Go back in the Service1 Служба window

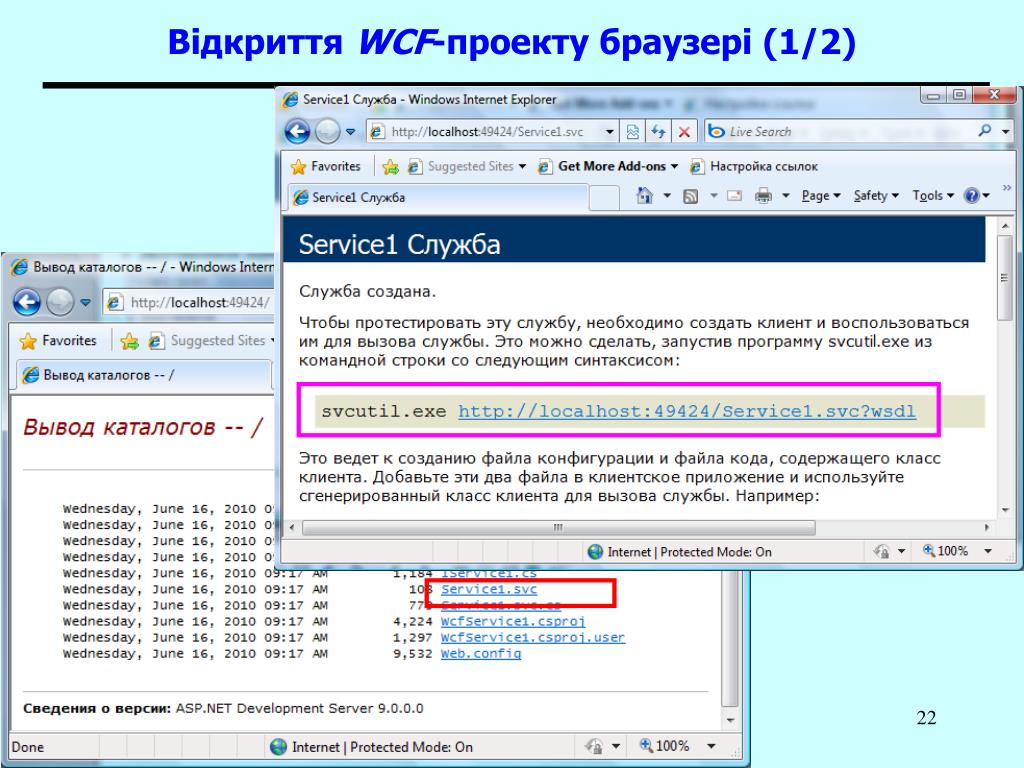pyautogui.click(x=297, y=131)
